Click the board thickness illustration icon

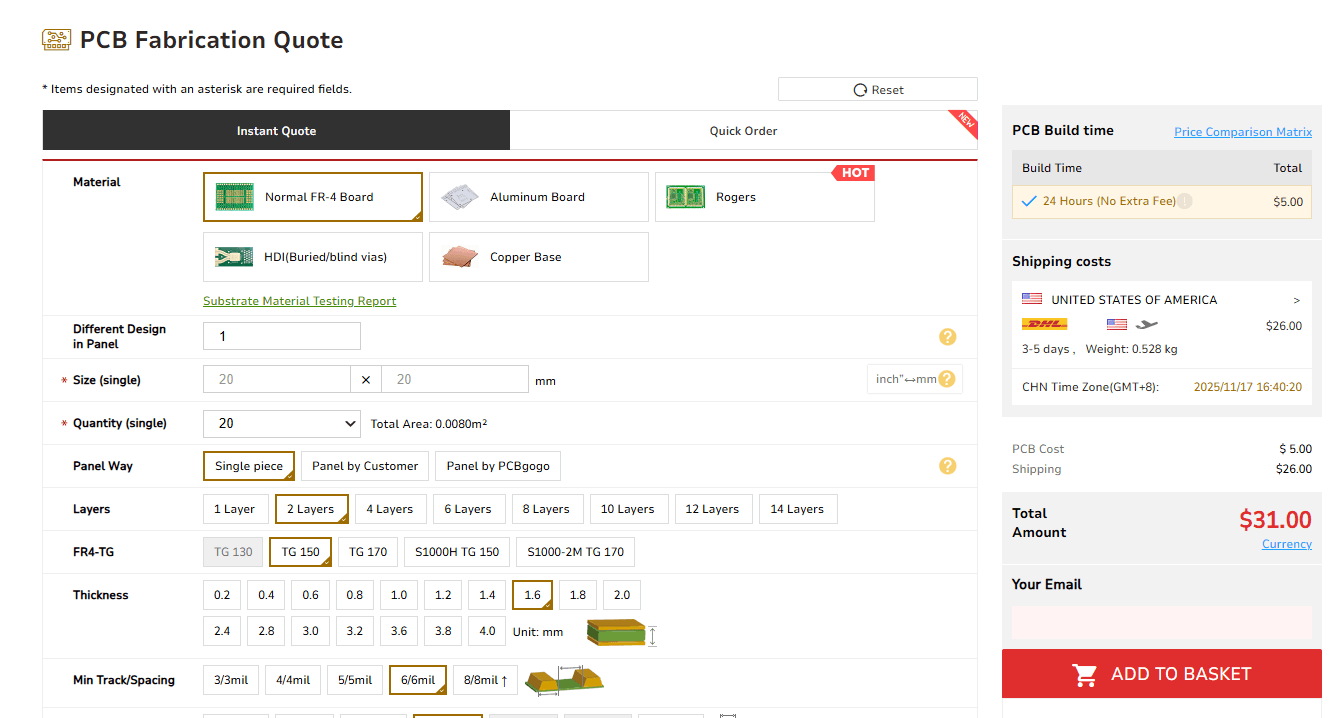click(621, 633)
